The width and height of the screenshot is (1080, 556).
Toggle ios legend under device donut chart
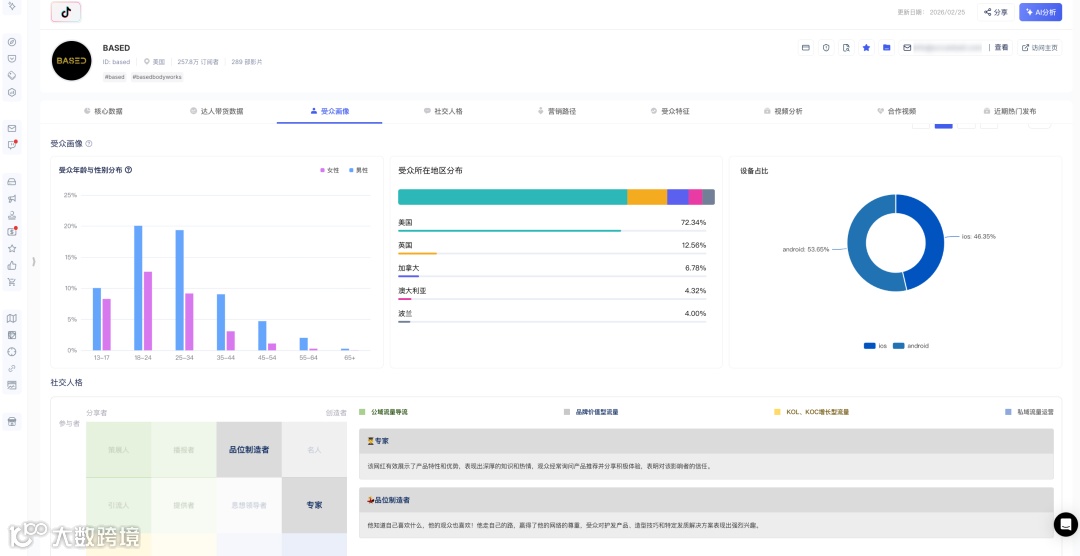pyautogui.click(x=875, y=346)
